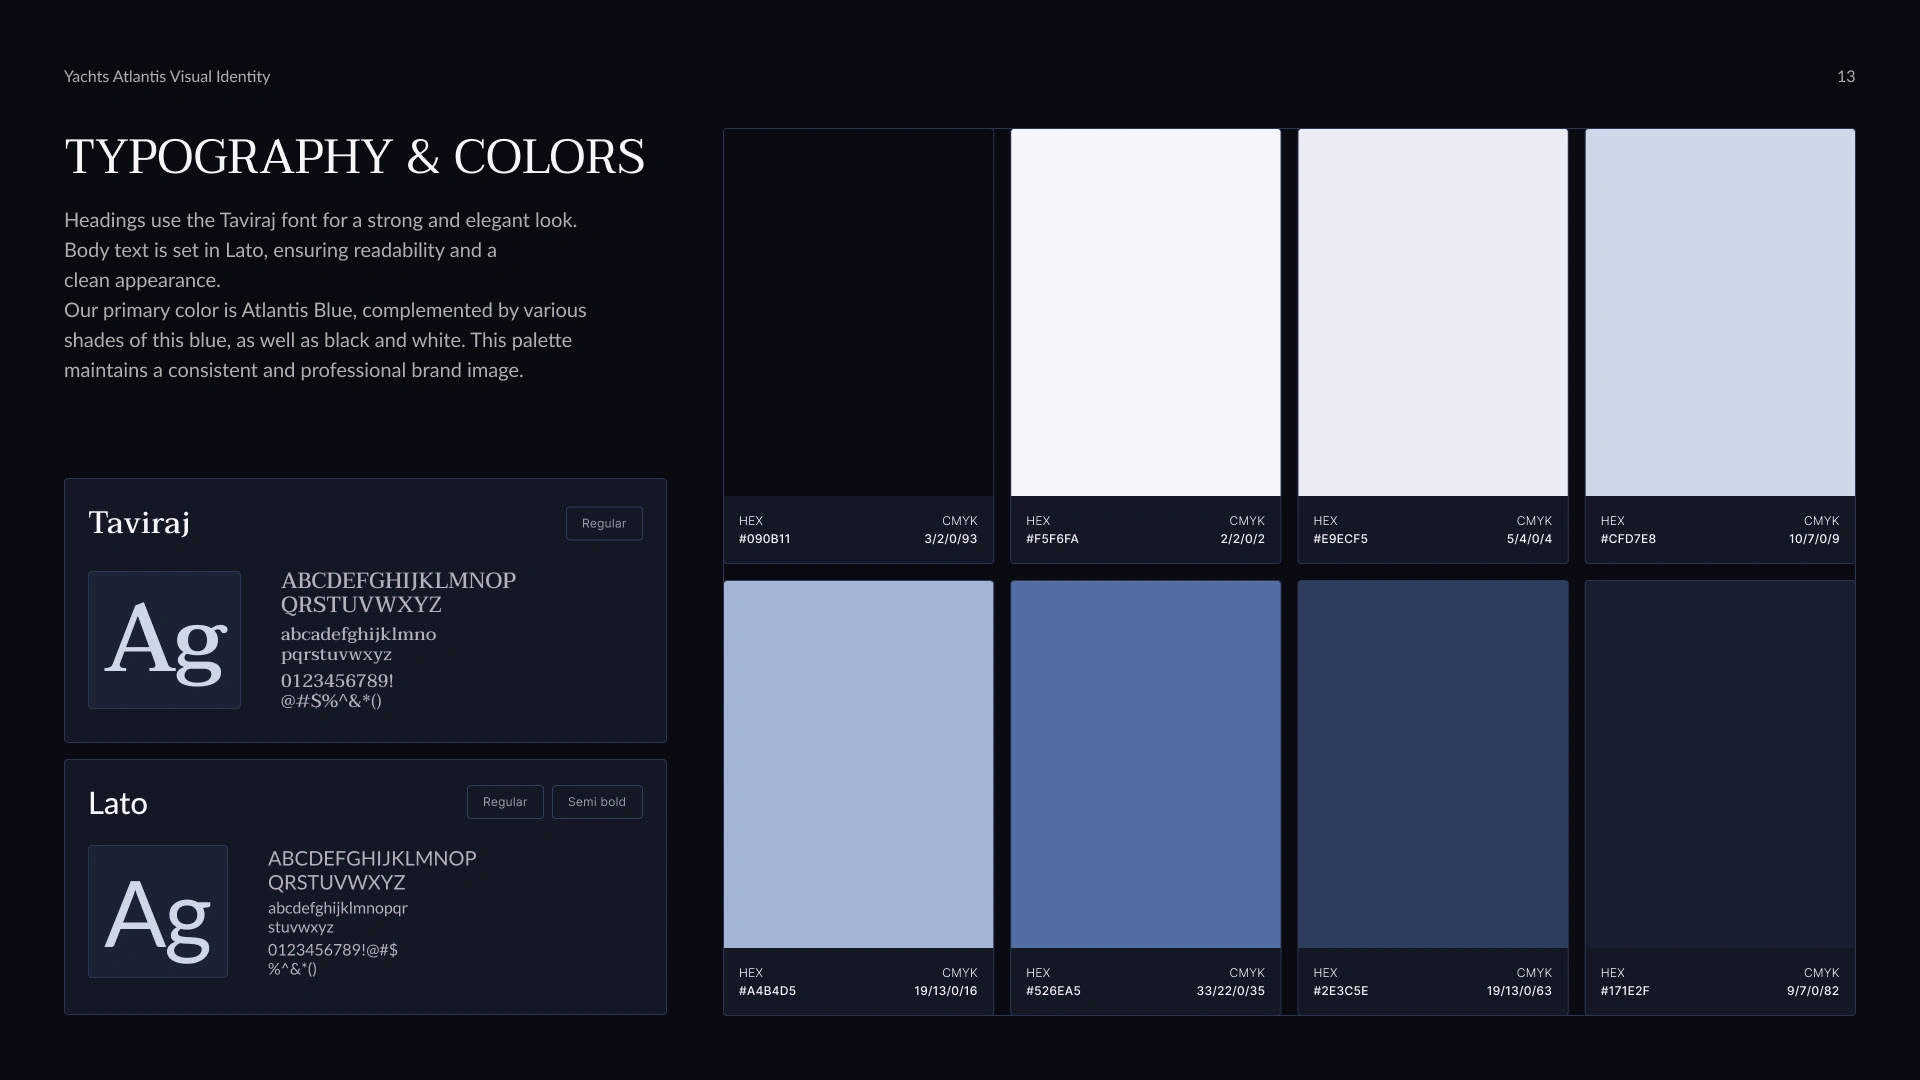The image size is (1920, 1080).
Task: Select the #171E2F navy color swatch
Action: (x=1720, y=764)
